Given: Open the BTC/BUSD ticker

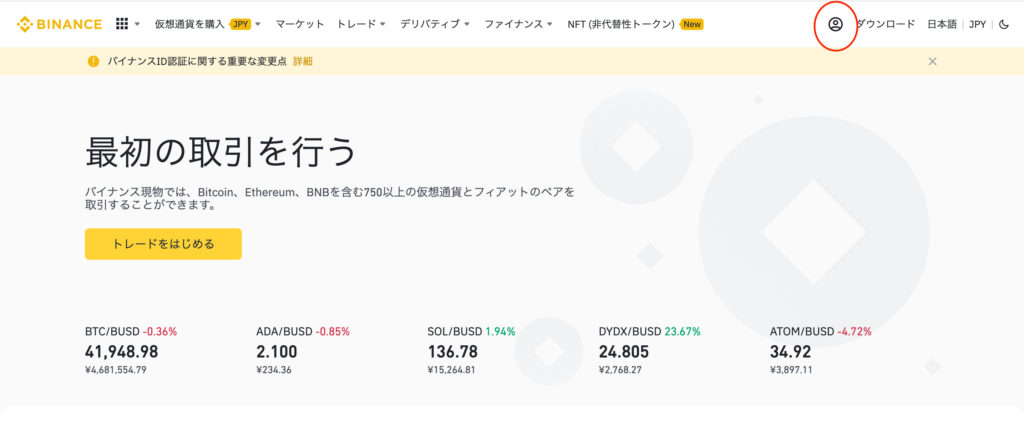Looking at the screenshot, I should pos(131,352).
